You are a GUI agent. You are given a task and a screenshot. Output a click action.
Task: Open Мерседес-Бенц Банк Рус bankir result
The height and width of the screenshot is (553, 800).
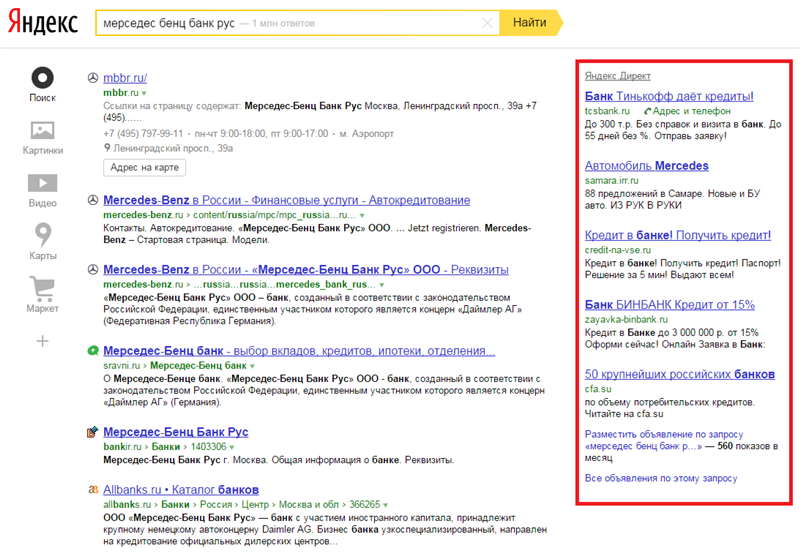(x=175, y=432)
